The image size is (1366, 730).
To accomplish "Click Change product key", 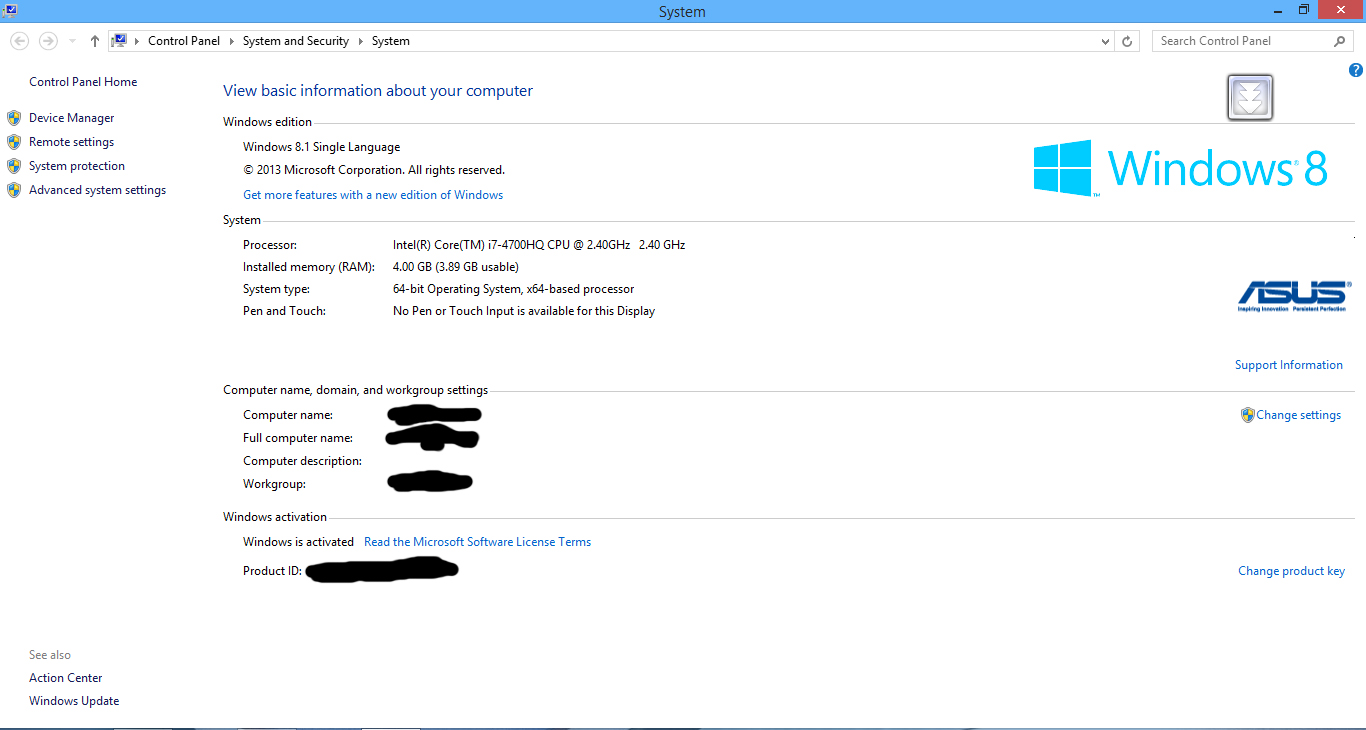I will 1292,571.
